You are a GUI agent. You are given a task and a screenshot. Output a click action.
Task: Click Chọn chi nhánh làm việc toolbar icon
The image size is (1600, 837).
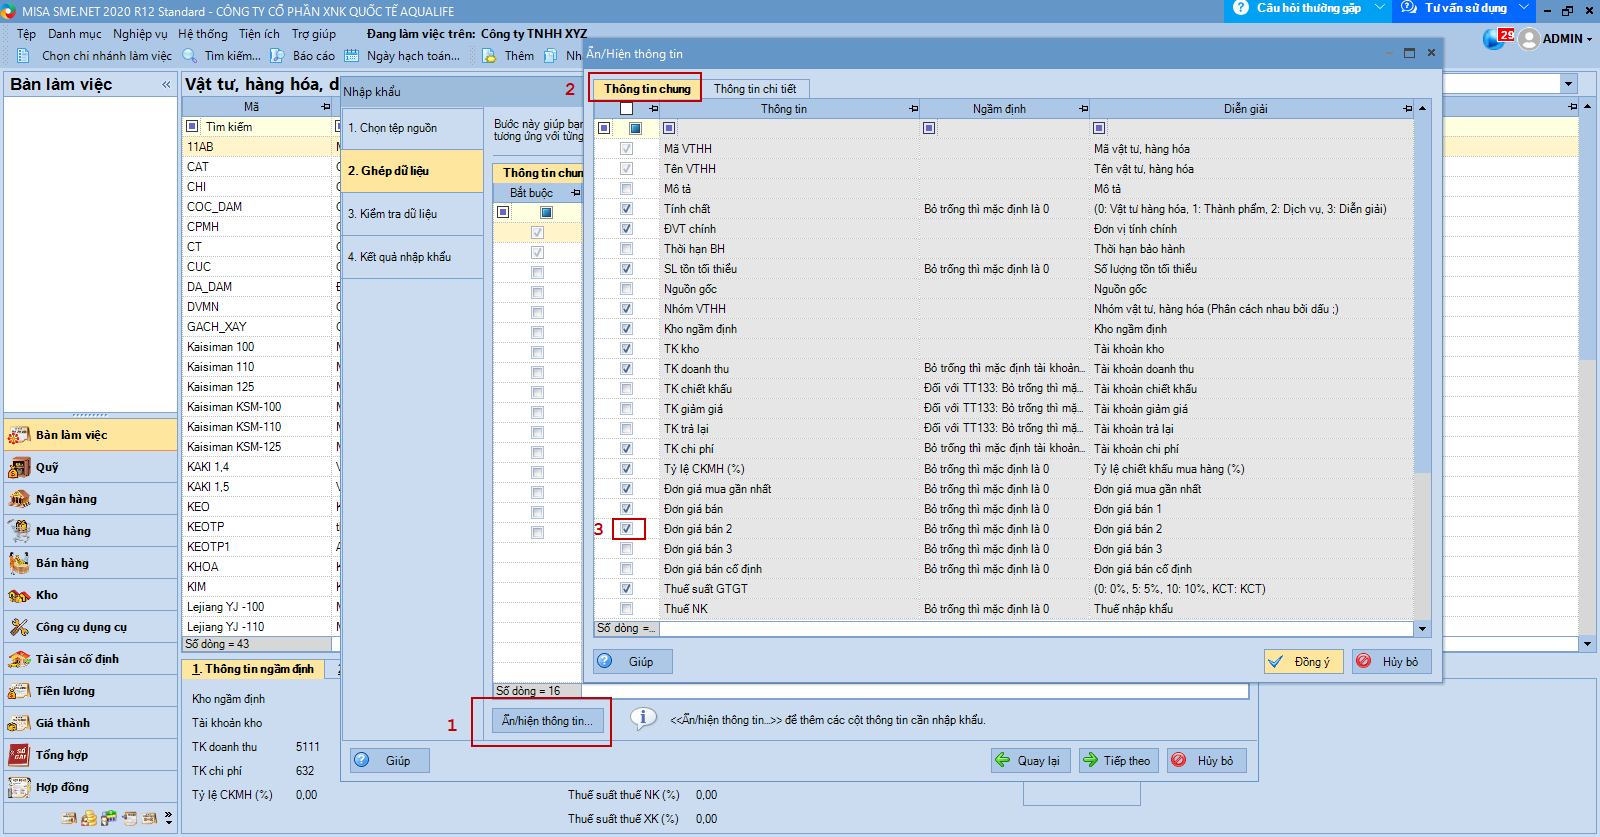click(x=24, y=56)
